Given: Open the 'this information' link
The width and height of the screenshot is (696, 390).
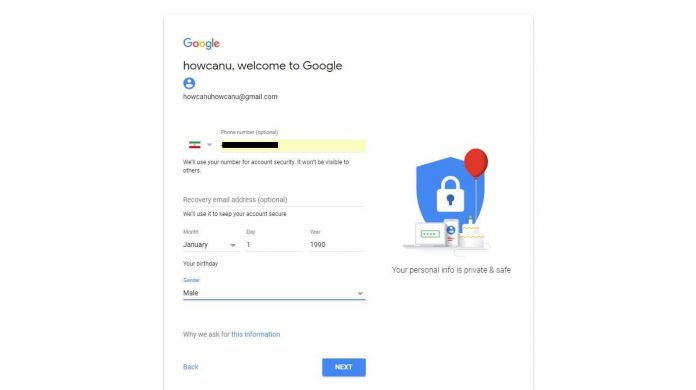Looking at the screenshot, I should (256, 334).
